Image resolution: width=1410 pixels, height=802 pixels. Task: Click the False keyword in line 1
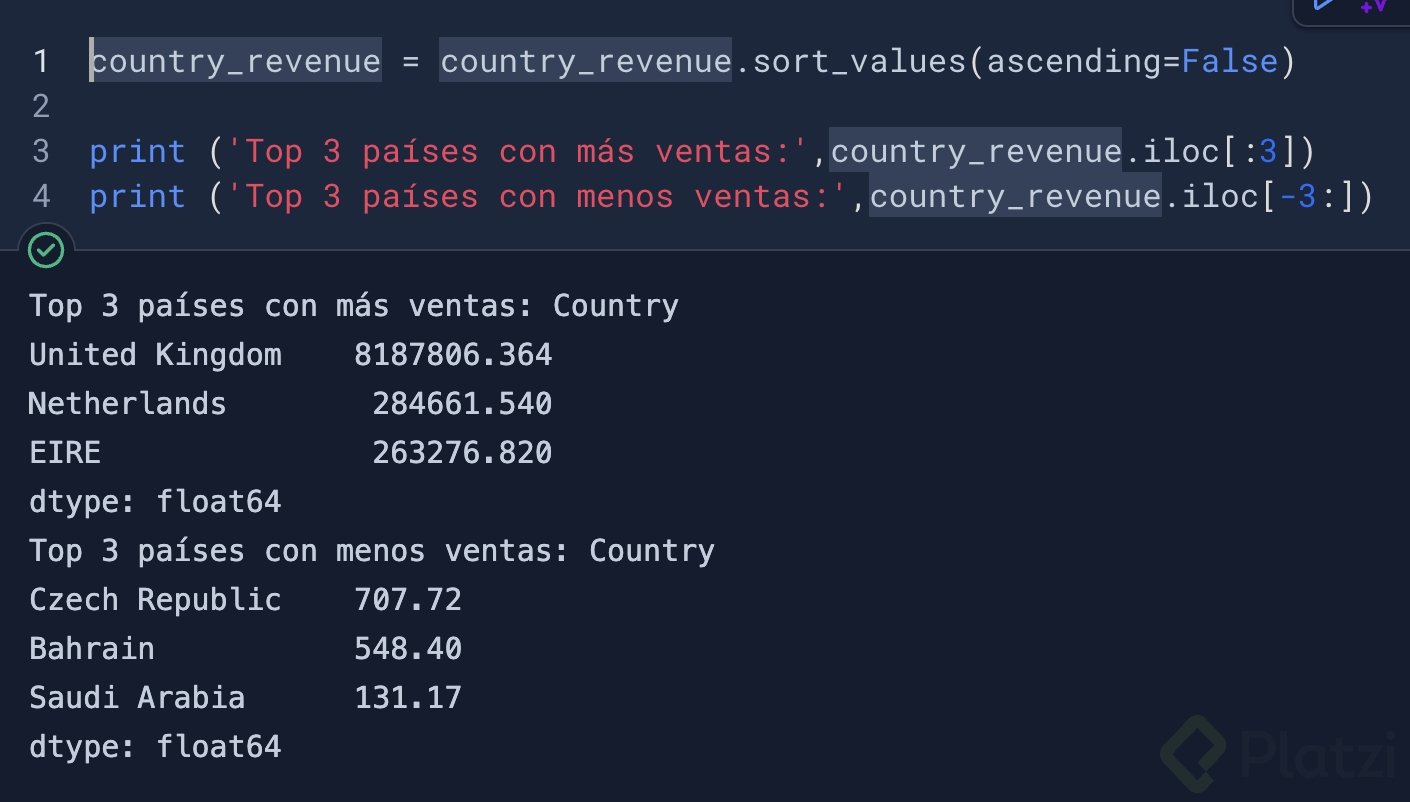pyautogui.click(x=1229, y=62)
